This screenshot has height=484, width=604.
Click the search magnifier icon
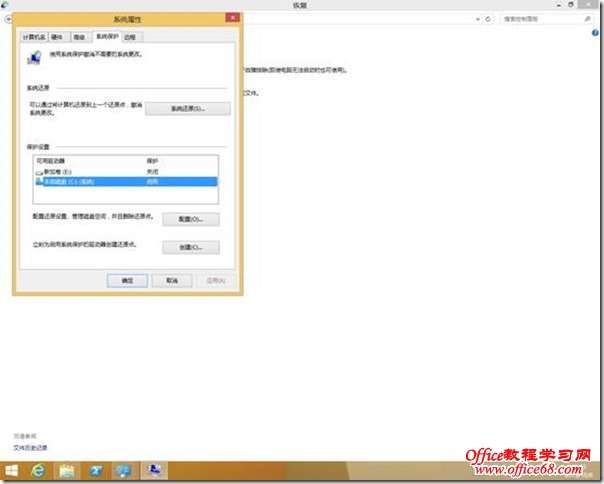587,19
